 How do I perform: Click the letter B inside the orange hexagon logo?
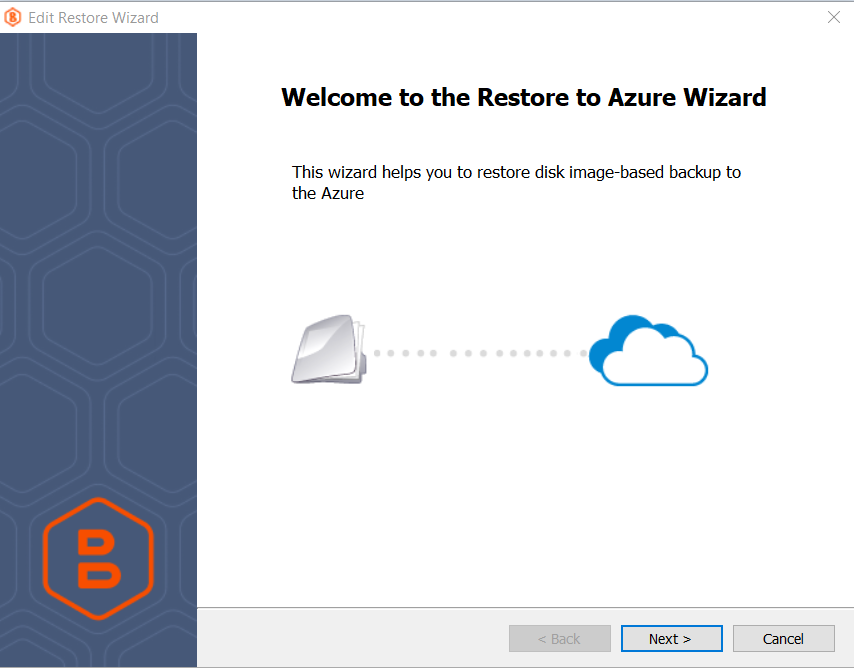(x=98, y=558)
